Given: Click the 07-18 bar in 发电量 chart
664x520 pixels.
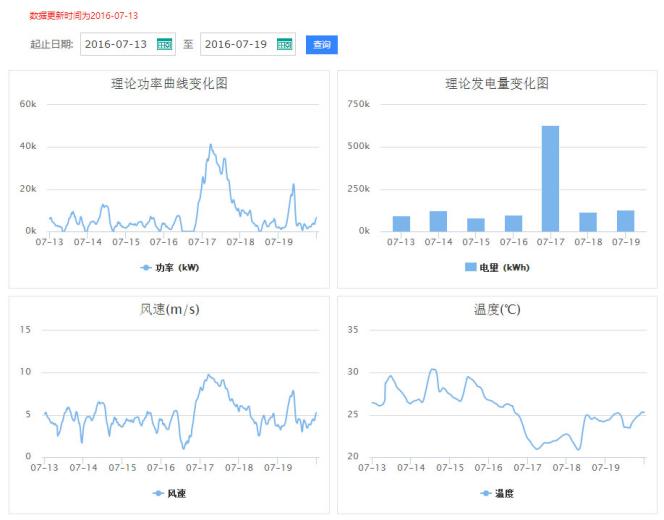Looking at the screenshot, I should click(x=587, y=221).
